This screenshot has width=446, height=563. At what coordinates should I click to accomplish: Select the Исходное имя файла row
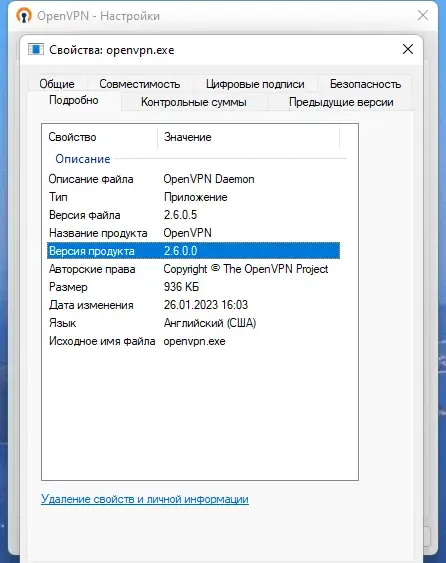(193, 341)
